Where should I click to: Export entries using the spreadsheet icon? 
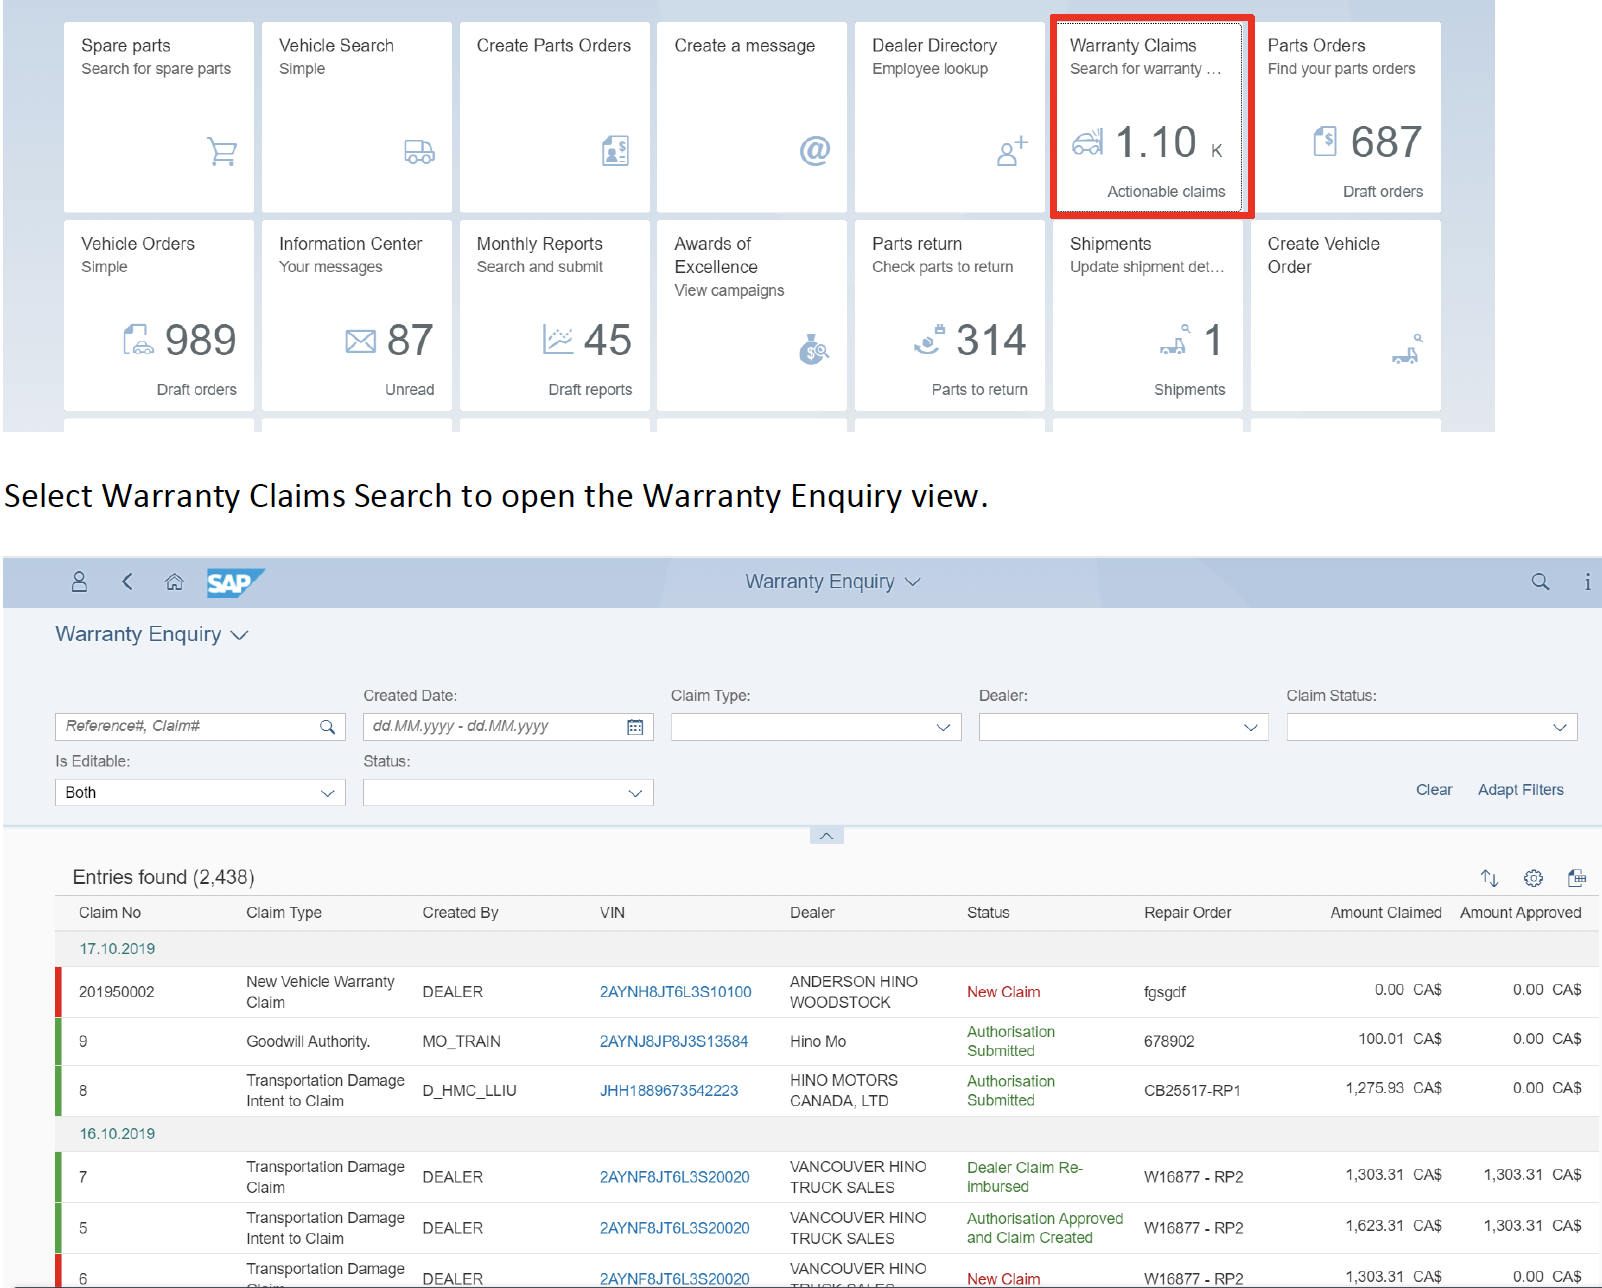[1578, 878]
